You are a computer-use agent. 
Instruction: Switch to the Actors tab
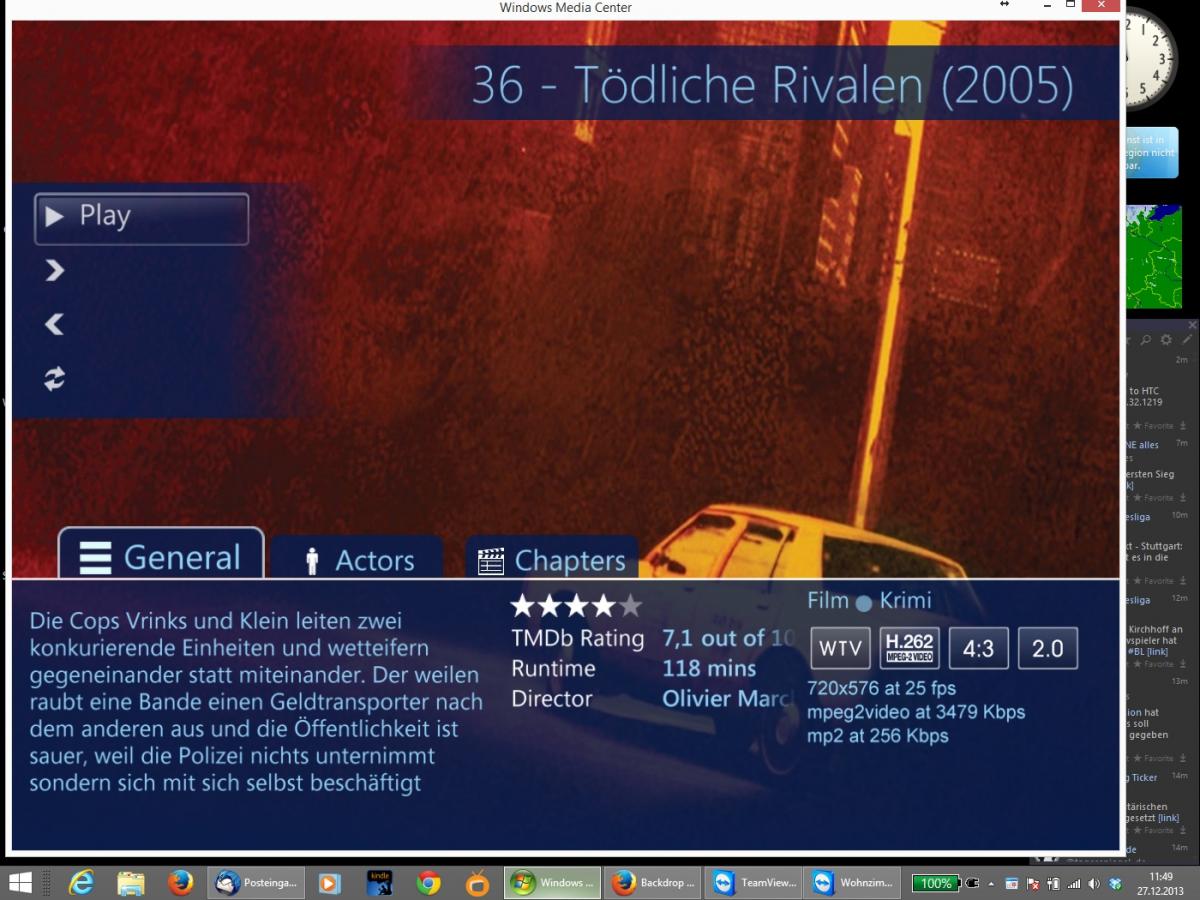pyautogui.click(x=357, y=558)
